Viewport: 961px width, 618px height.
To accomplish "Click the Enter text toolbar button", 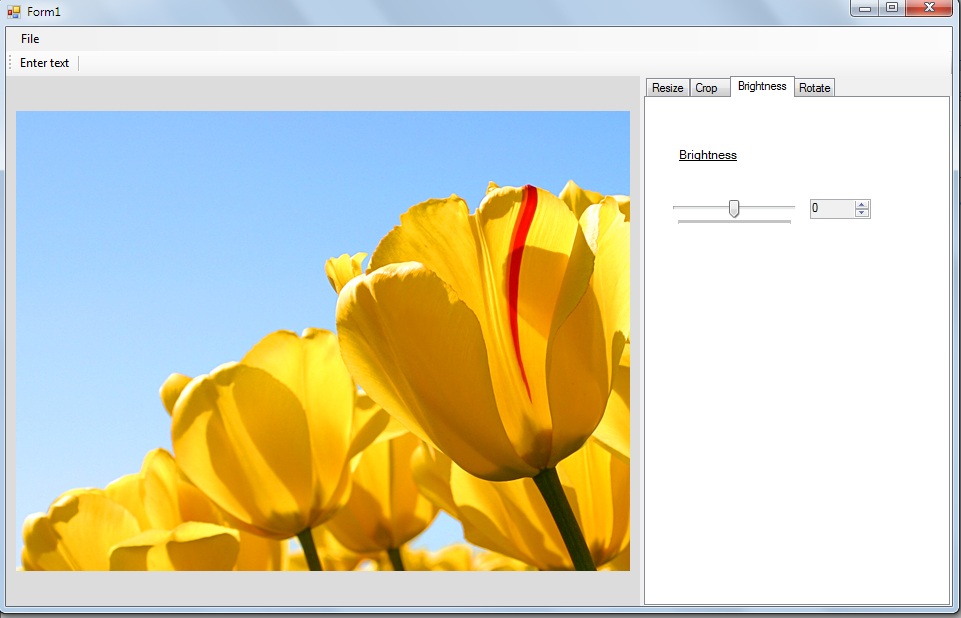I will point(44,63).
